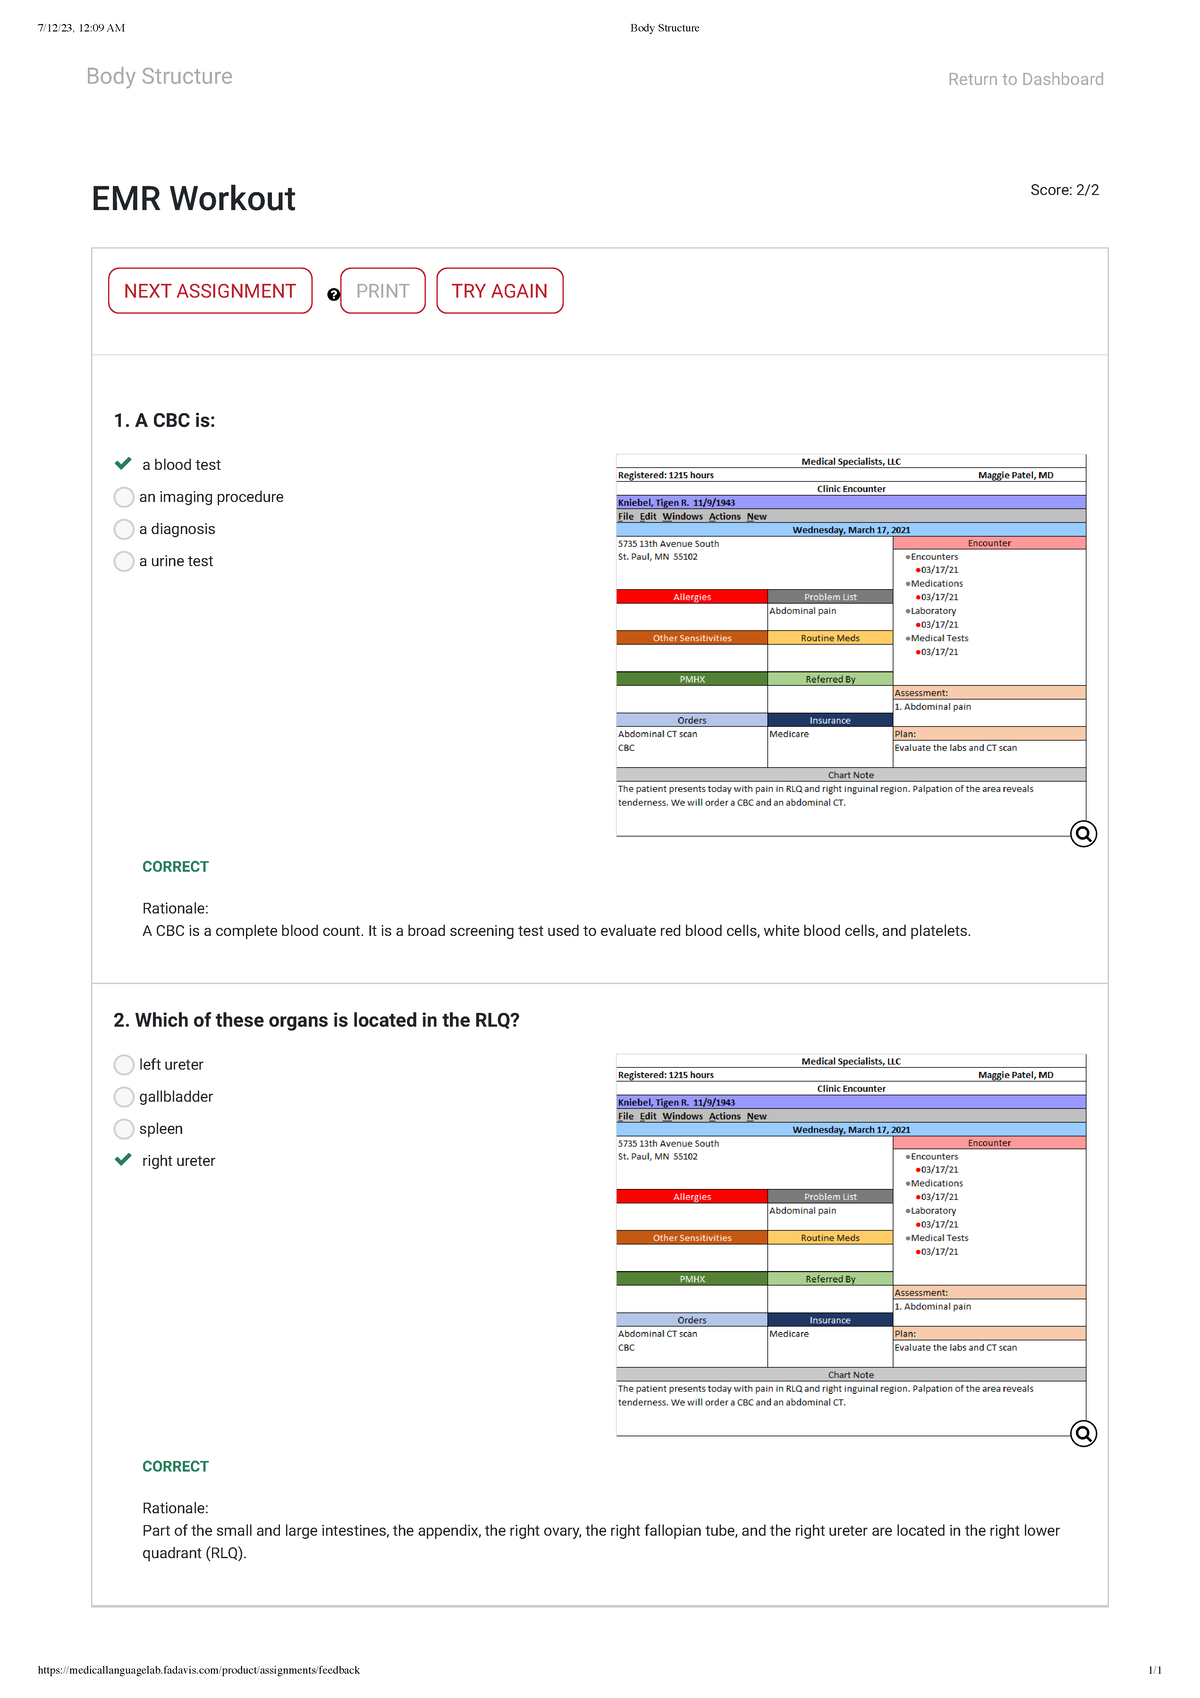
Task: Open the Return to Dashboard link
Action: tap(1025, 79)
